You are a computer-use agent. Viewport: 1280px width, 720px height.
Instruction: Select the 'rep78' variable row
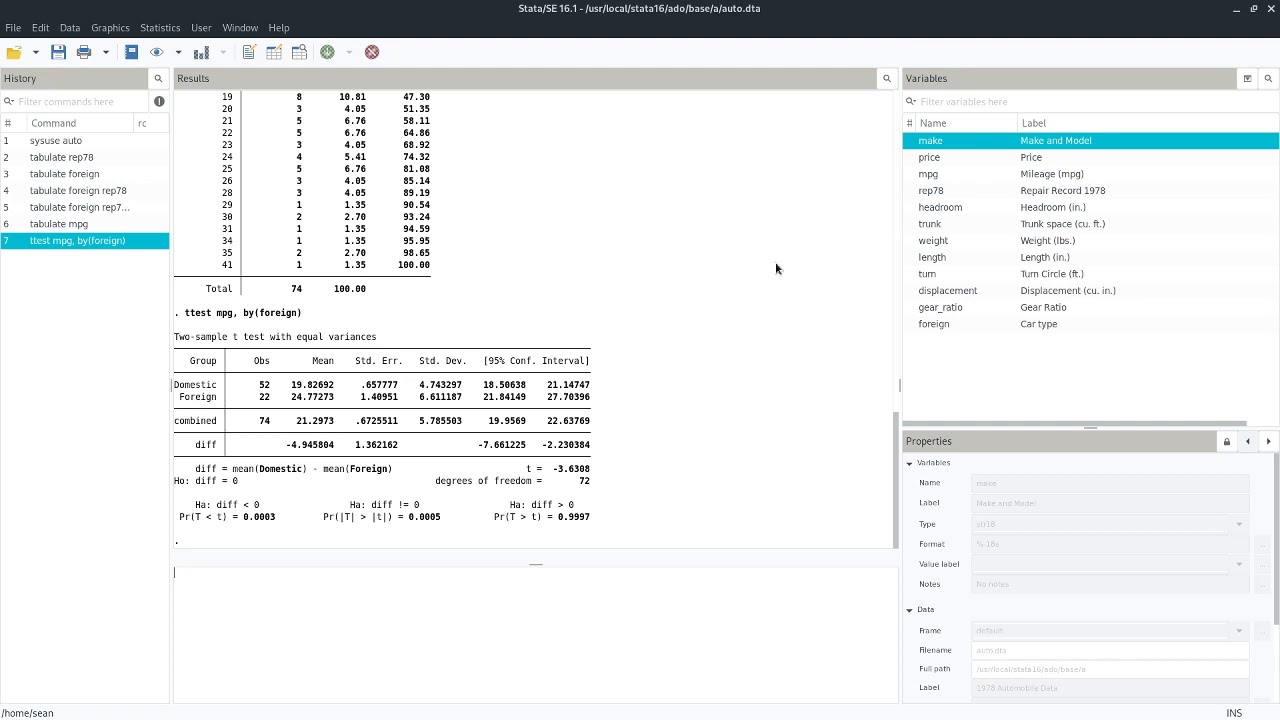click(1090, 191)
